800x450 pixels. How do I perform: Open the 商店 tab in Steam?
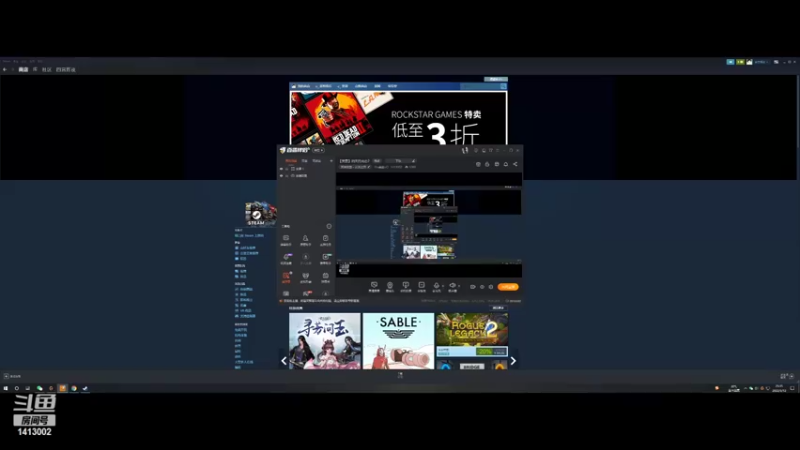pos(23,69)
